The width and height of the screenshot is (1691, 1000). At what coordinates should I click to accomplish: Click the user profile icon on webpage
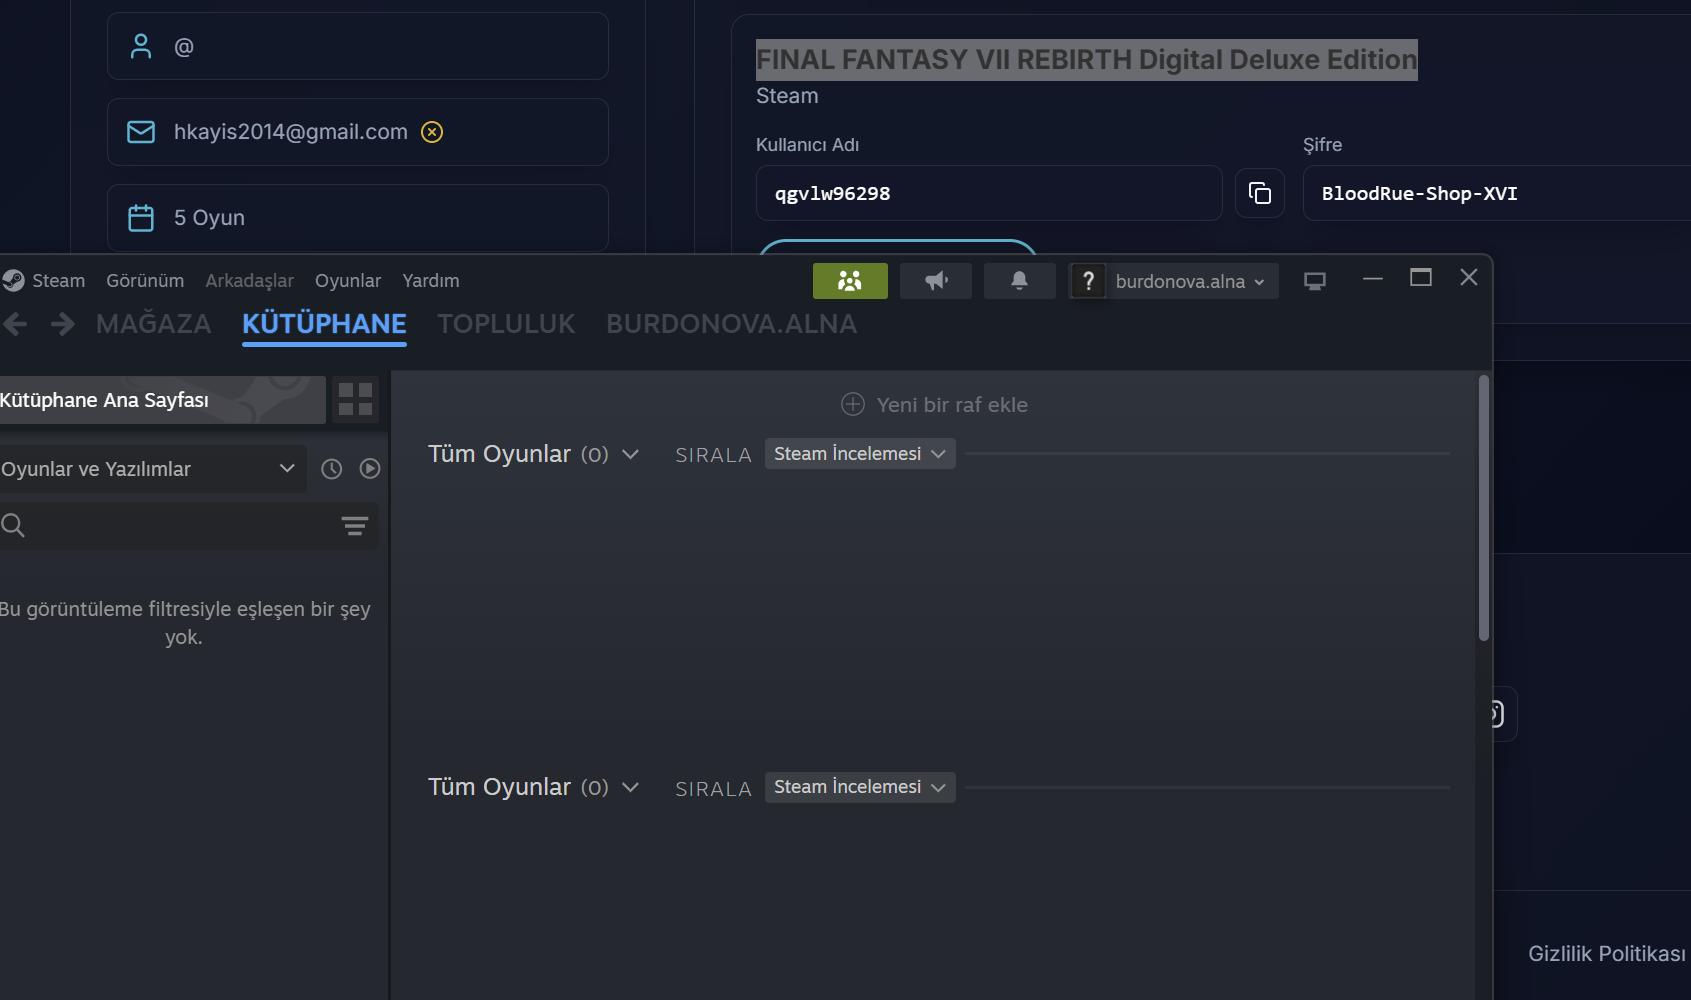[141, 46]
